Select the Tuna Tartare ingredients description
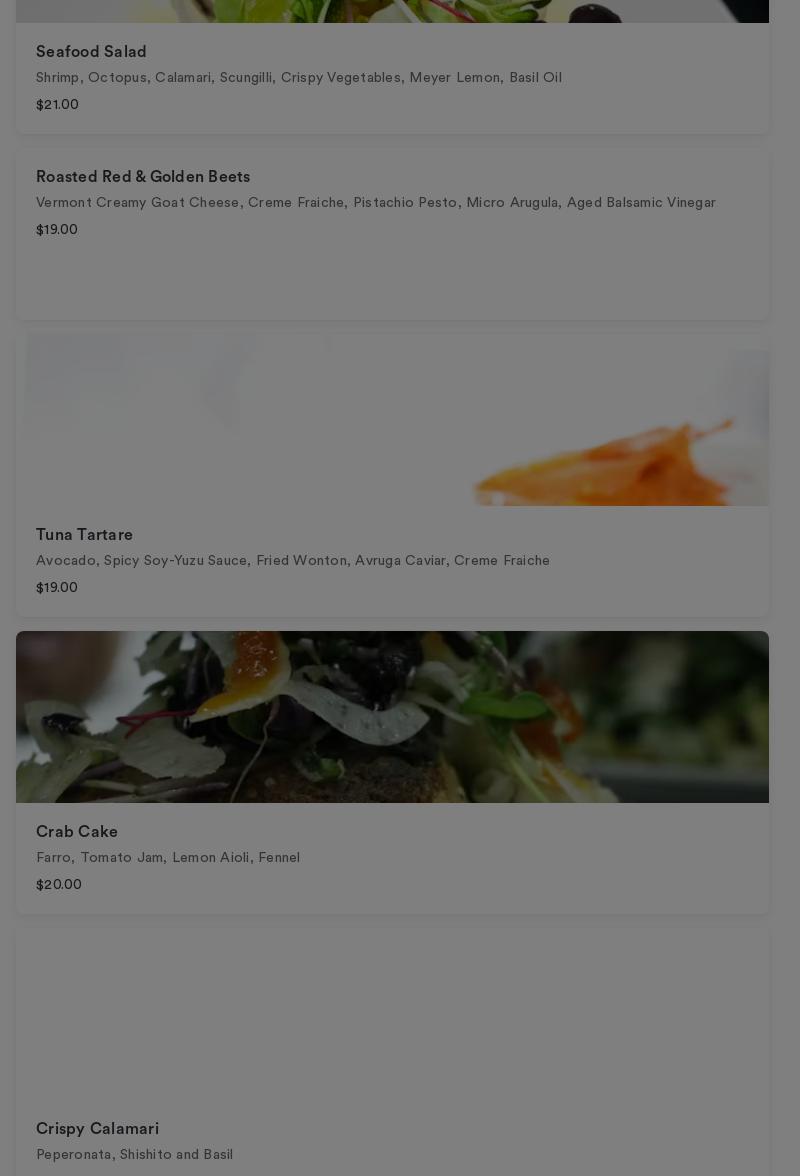The height and width of the screenshot is (1176, 800). [292, 560]
